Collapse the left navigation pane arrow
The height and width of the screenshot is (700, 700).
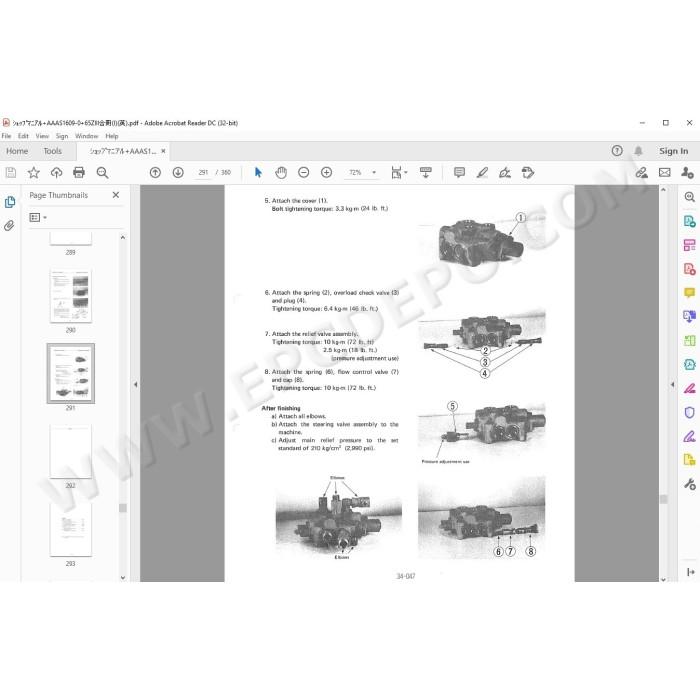(x=136, y=384)
